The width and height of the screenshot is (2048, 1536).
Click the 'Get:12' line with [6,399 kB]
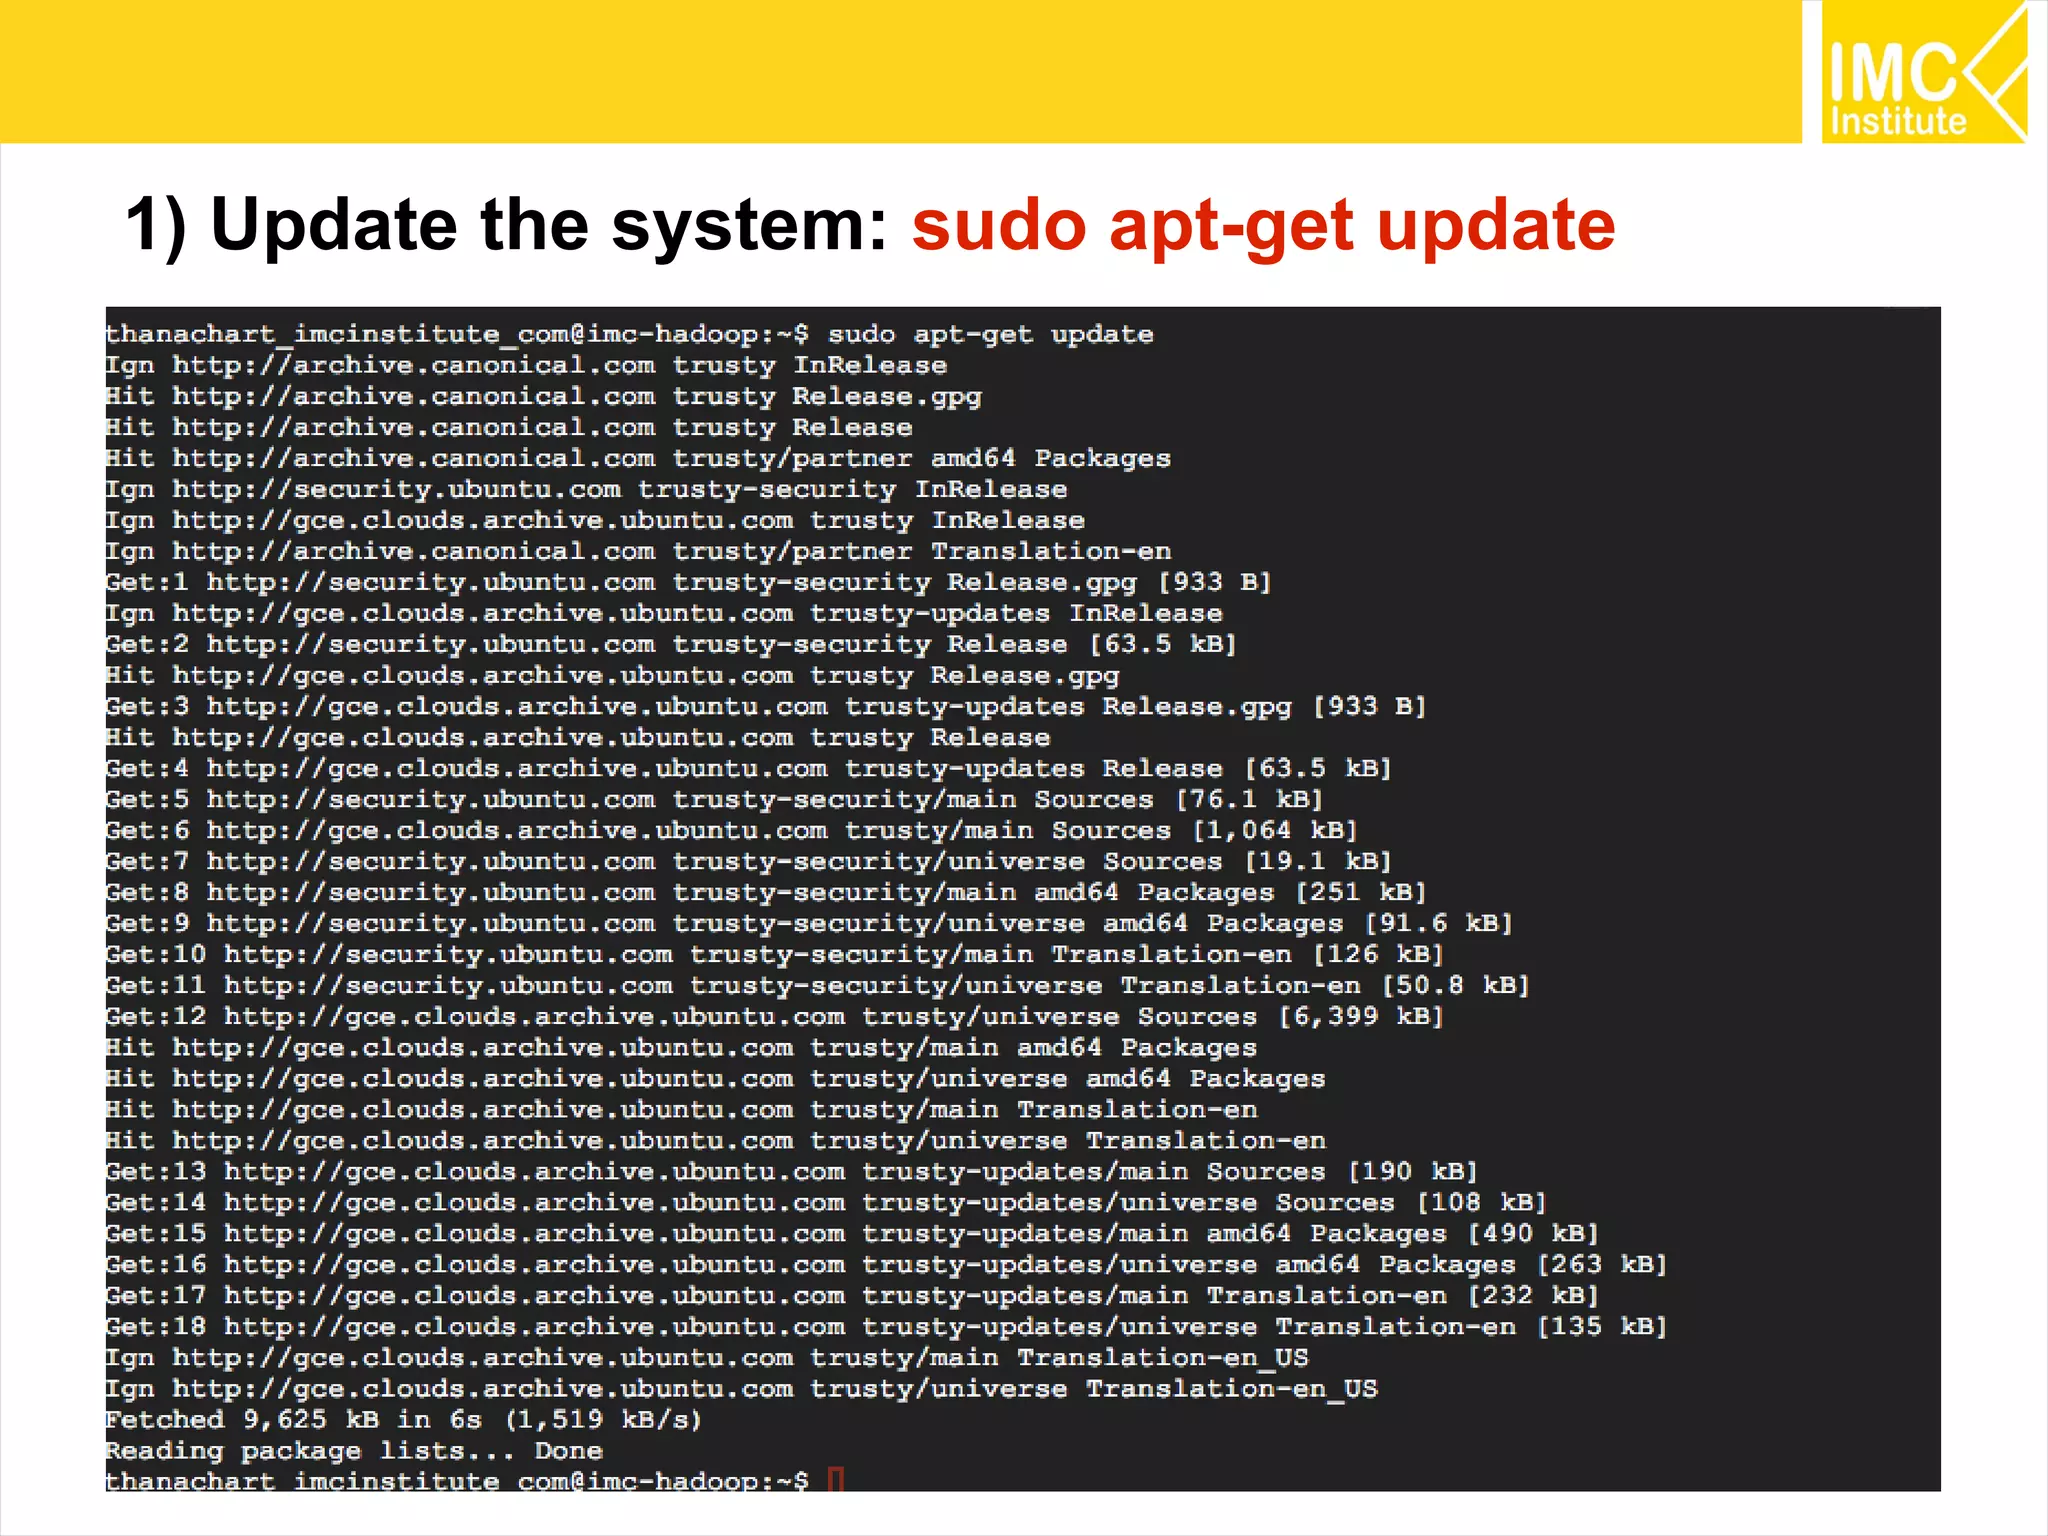(x=775, y=1016)
